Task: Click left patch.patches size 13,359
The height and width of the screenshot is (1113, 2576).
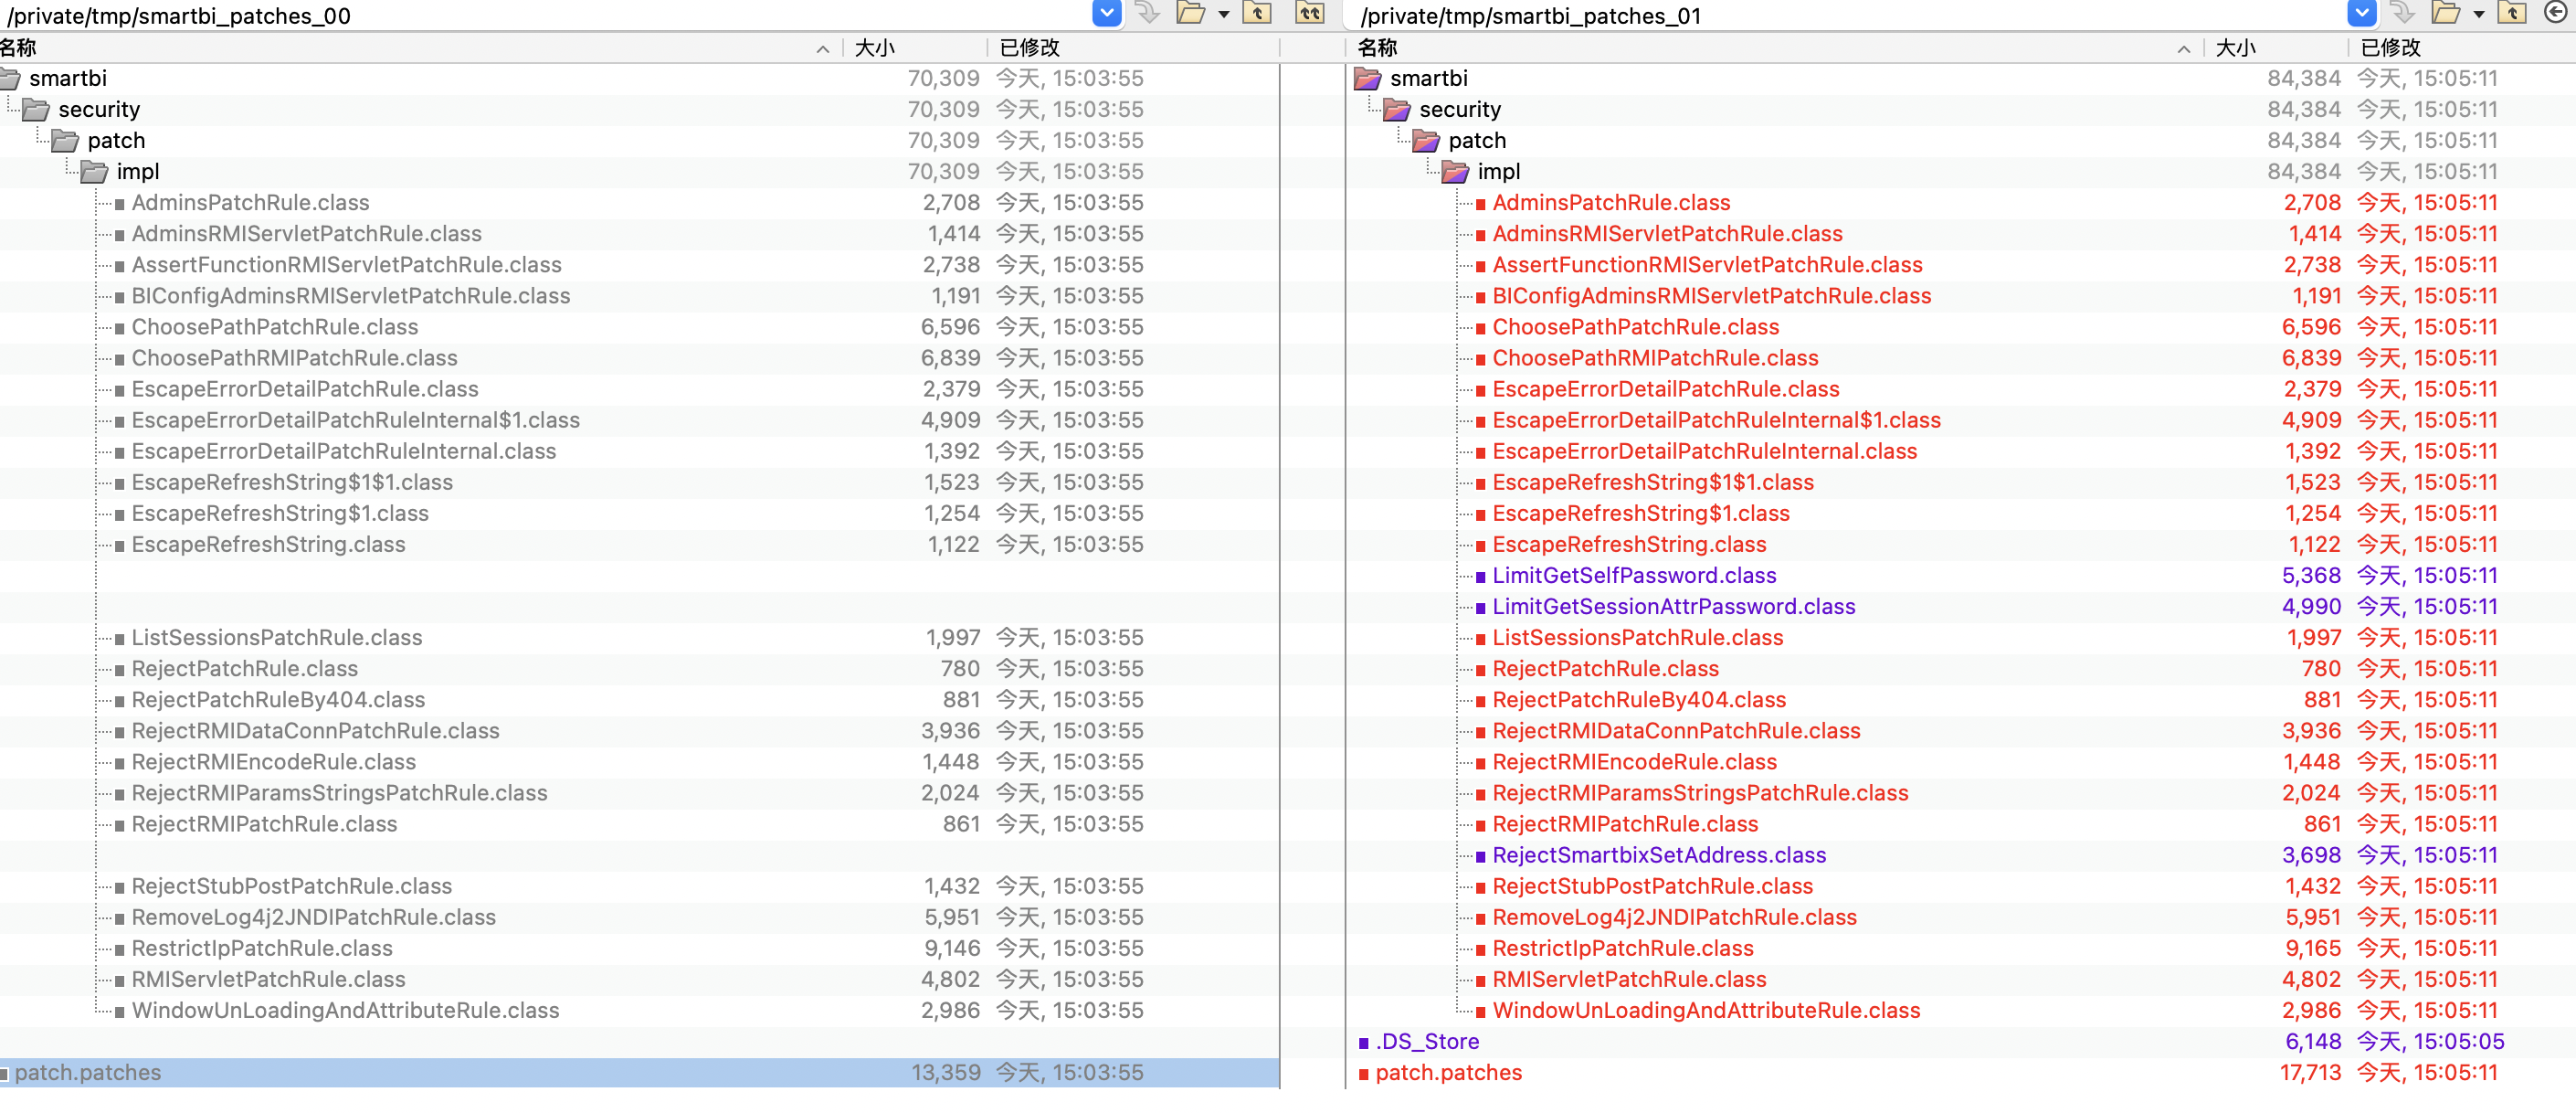Action: [x=945, y=1072]
